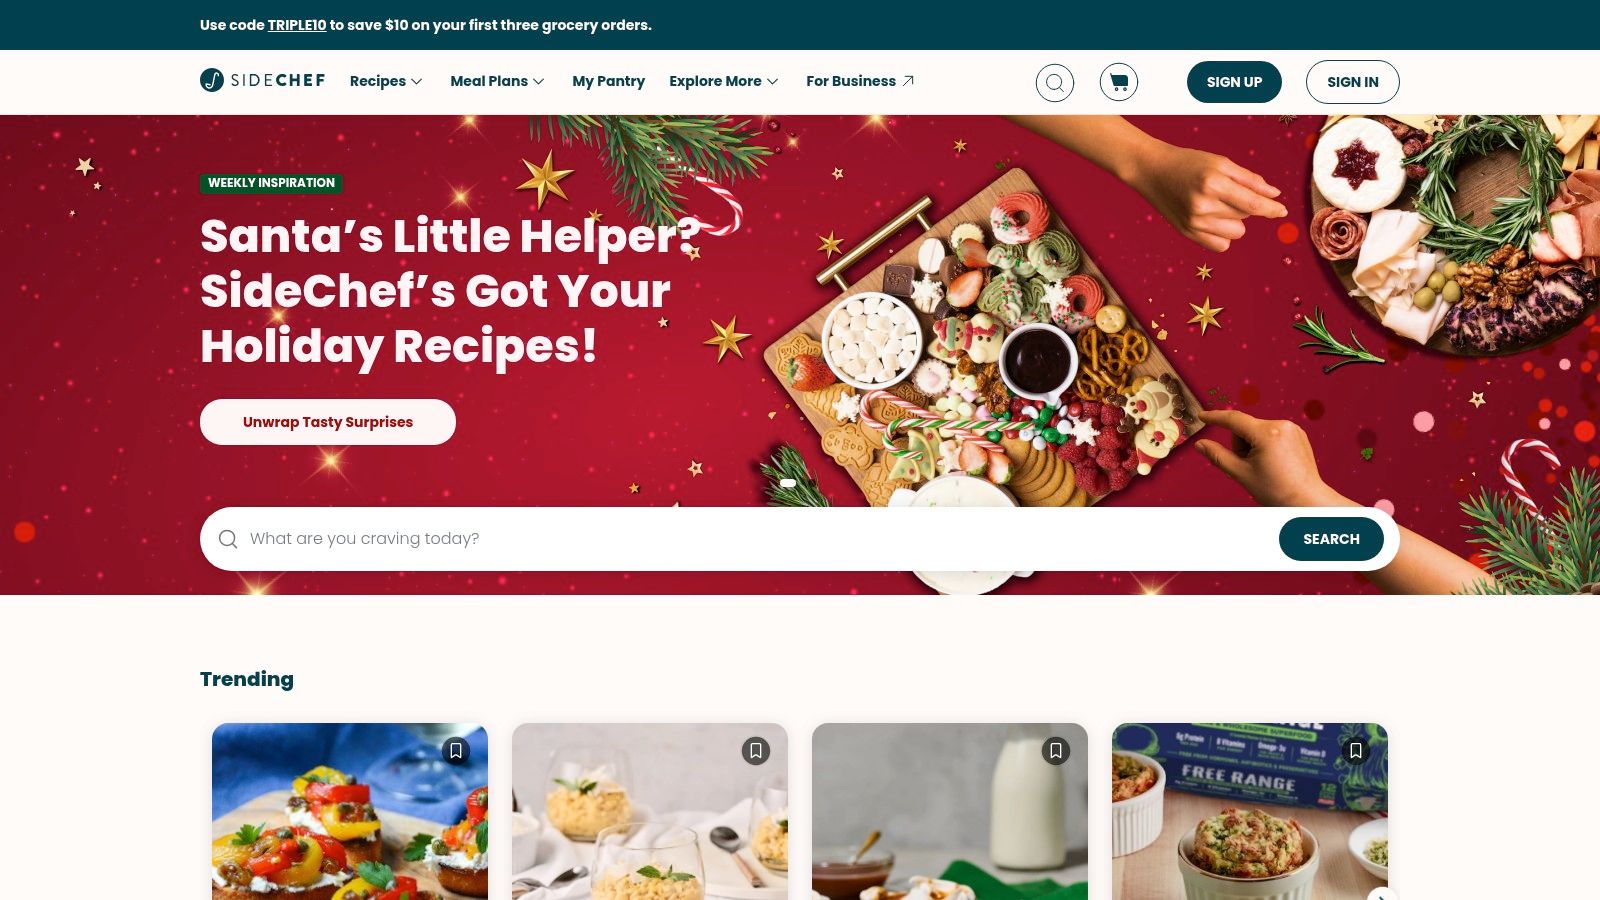Click the SIGN IN button
The width and height of the screenshot is (1600, 900).
pyautogui.click(x=1352, y=82)
